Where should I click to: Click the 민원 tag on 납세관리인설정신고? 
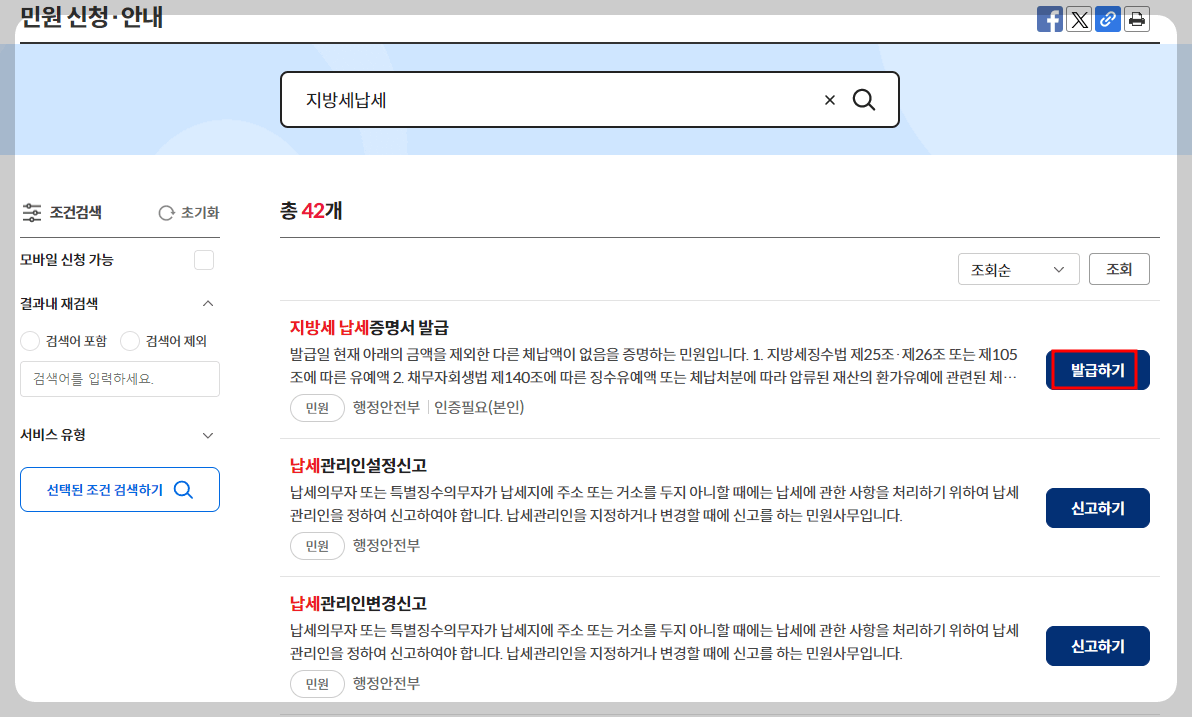click(317, 546)
